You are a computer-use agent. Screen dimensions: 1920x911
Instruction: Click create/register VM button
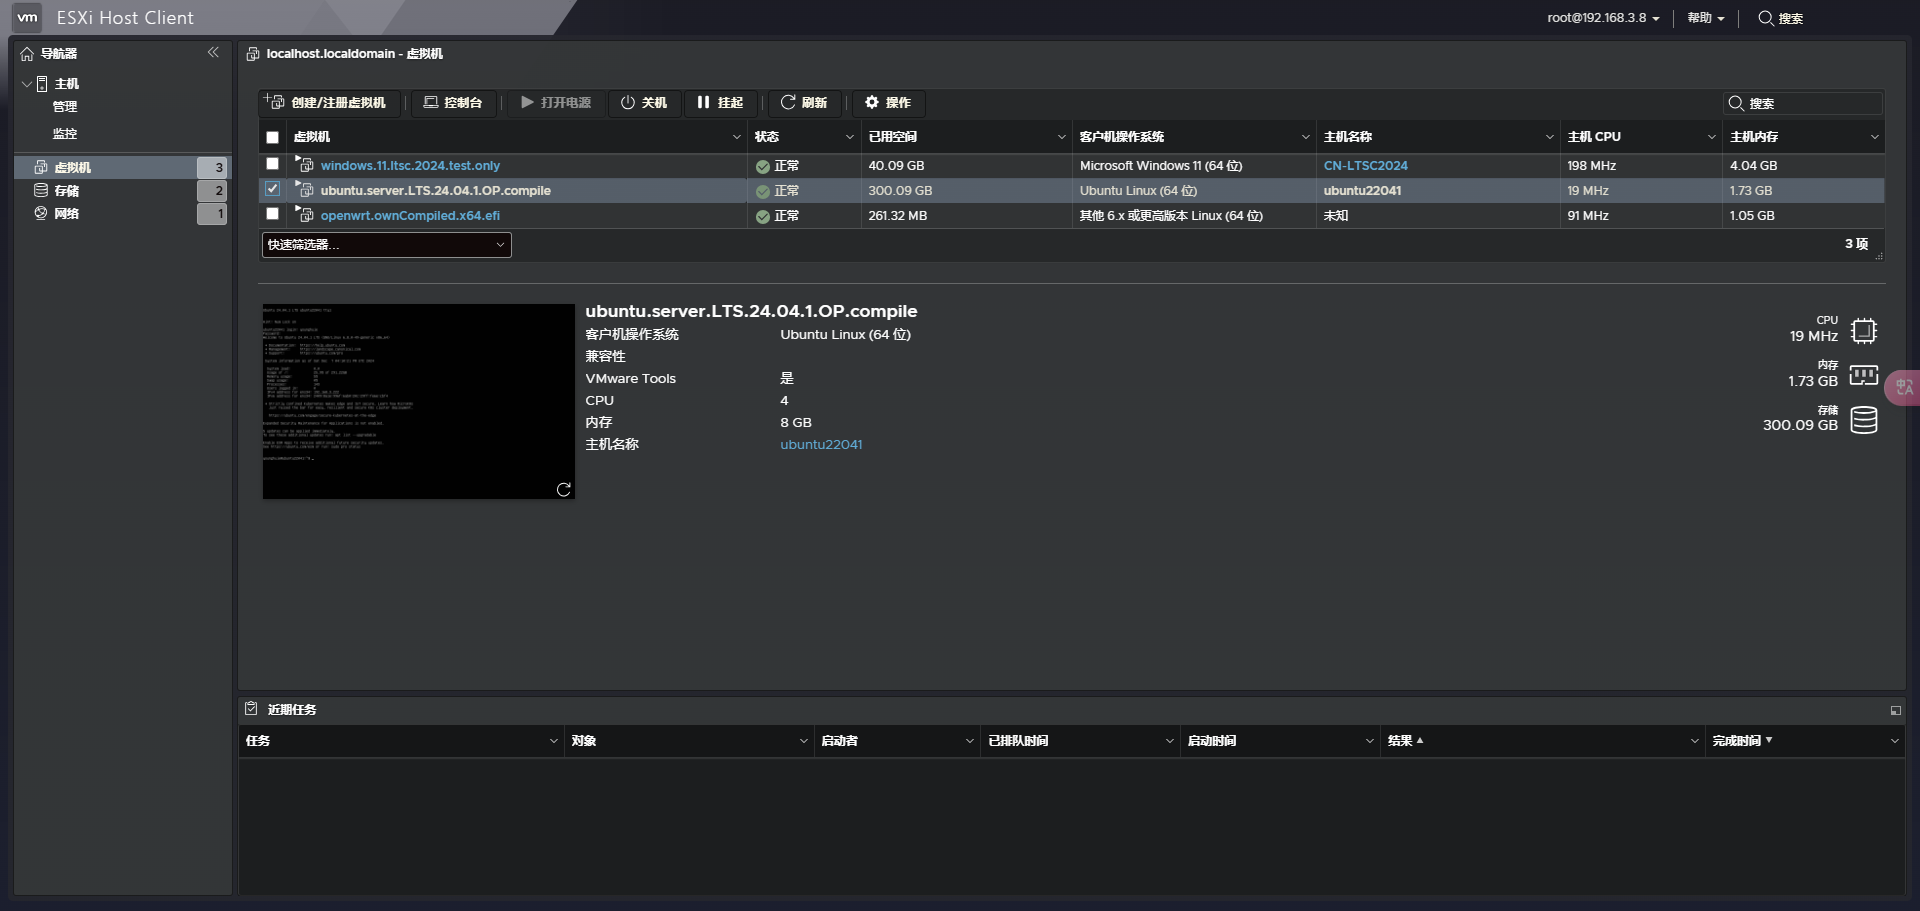tap(326, 103)
